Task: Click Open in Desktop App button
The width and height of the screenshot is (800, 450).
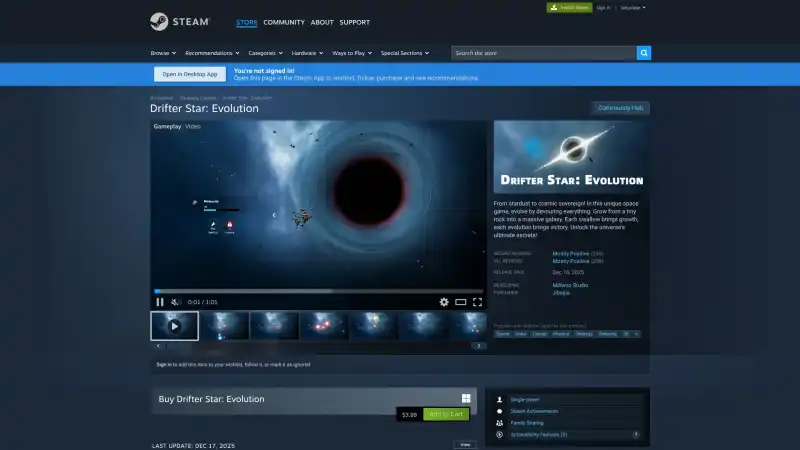Action: coord(190,74)
